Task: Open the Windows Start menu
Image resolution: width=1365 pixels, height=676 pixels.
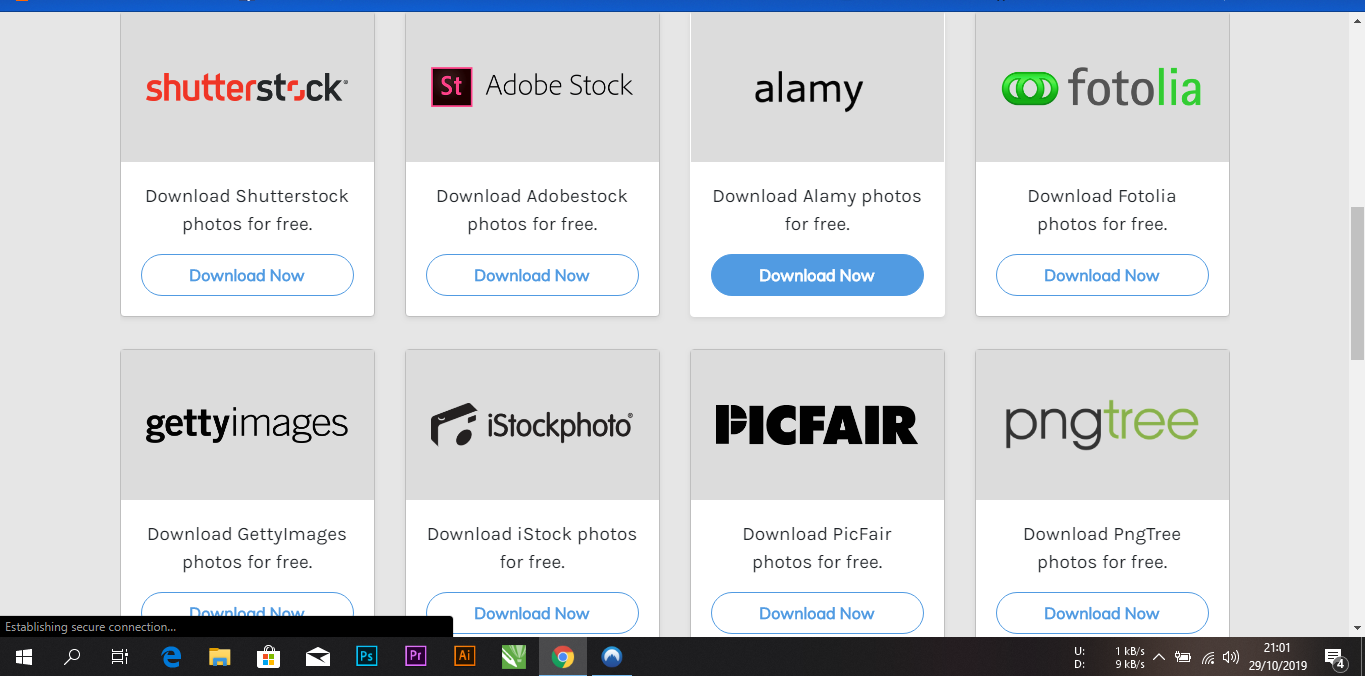Action: [24, 657]
